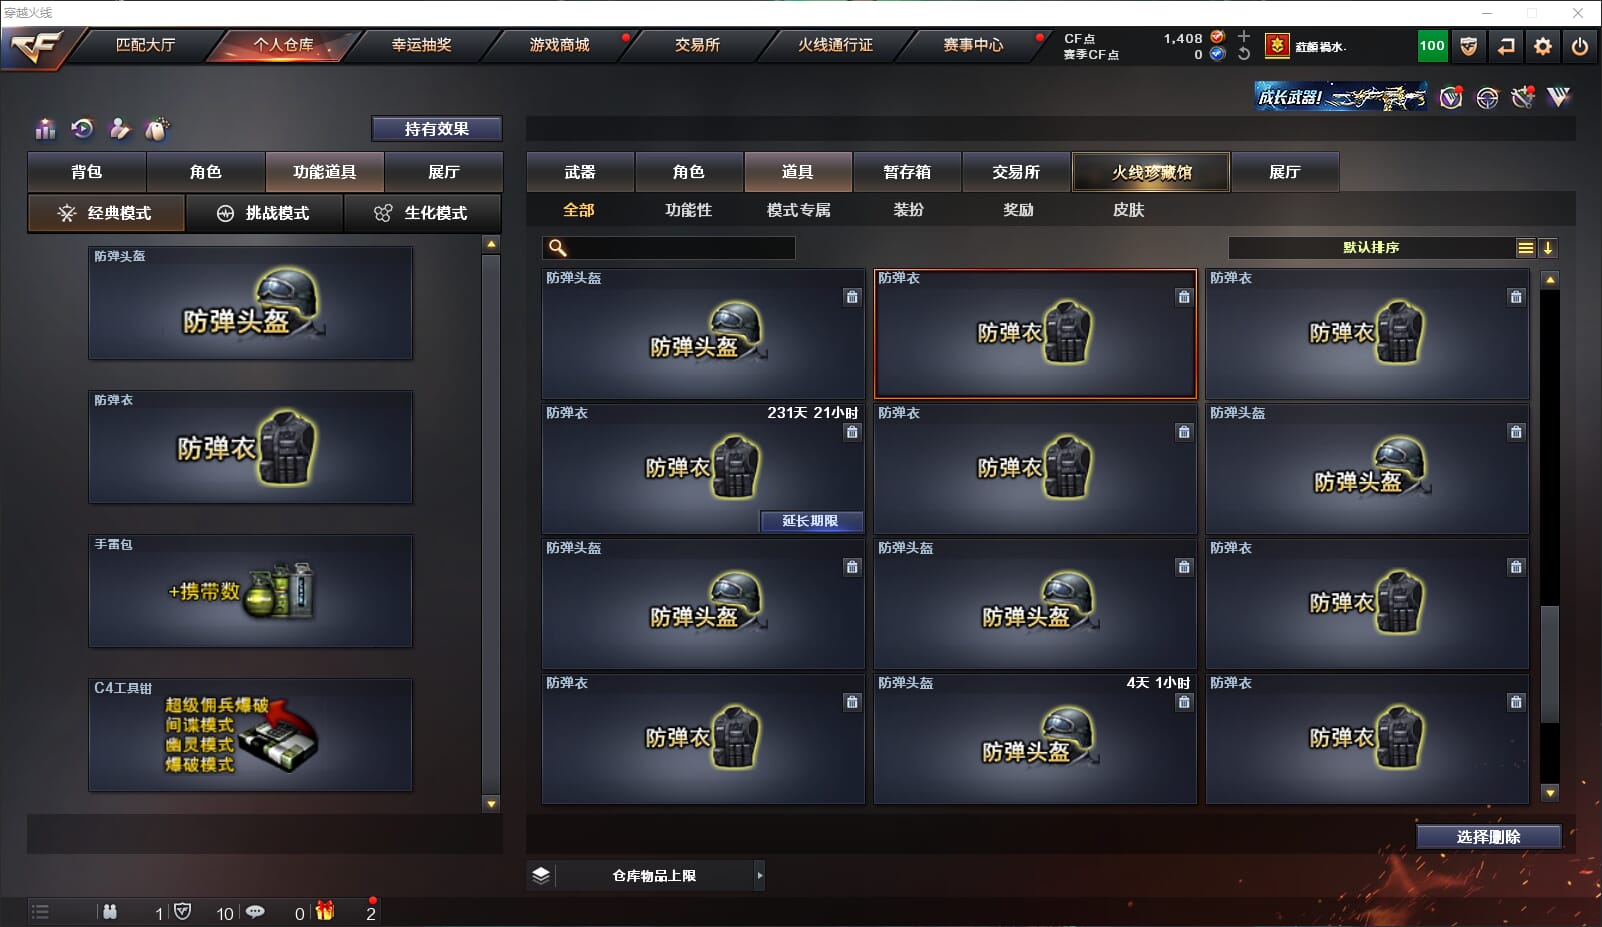This screenshot has height=927, width=1602.
Task: Click the dog tag icon
Action: click(x=157, y=129)
